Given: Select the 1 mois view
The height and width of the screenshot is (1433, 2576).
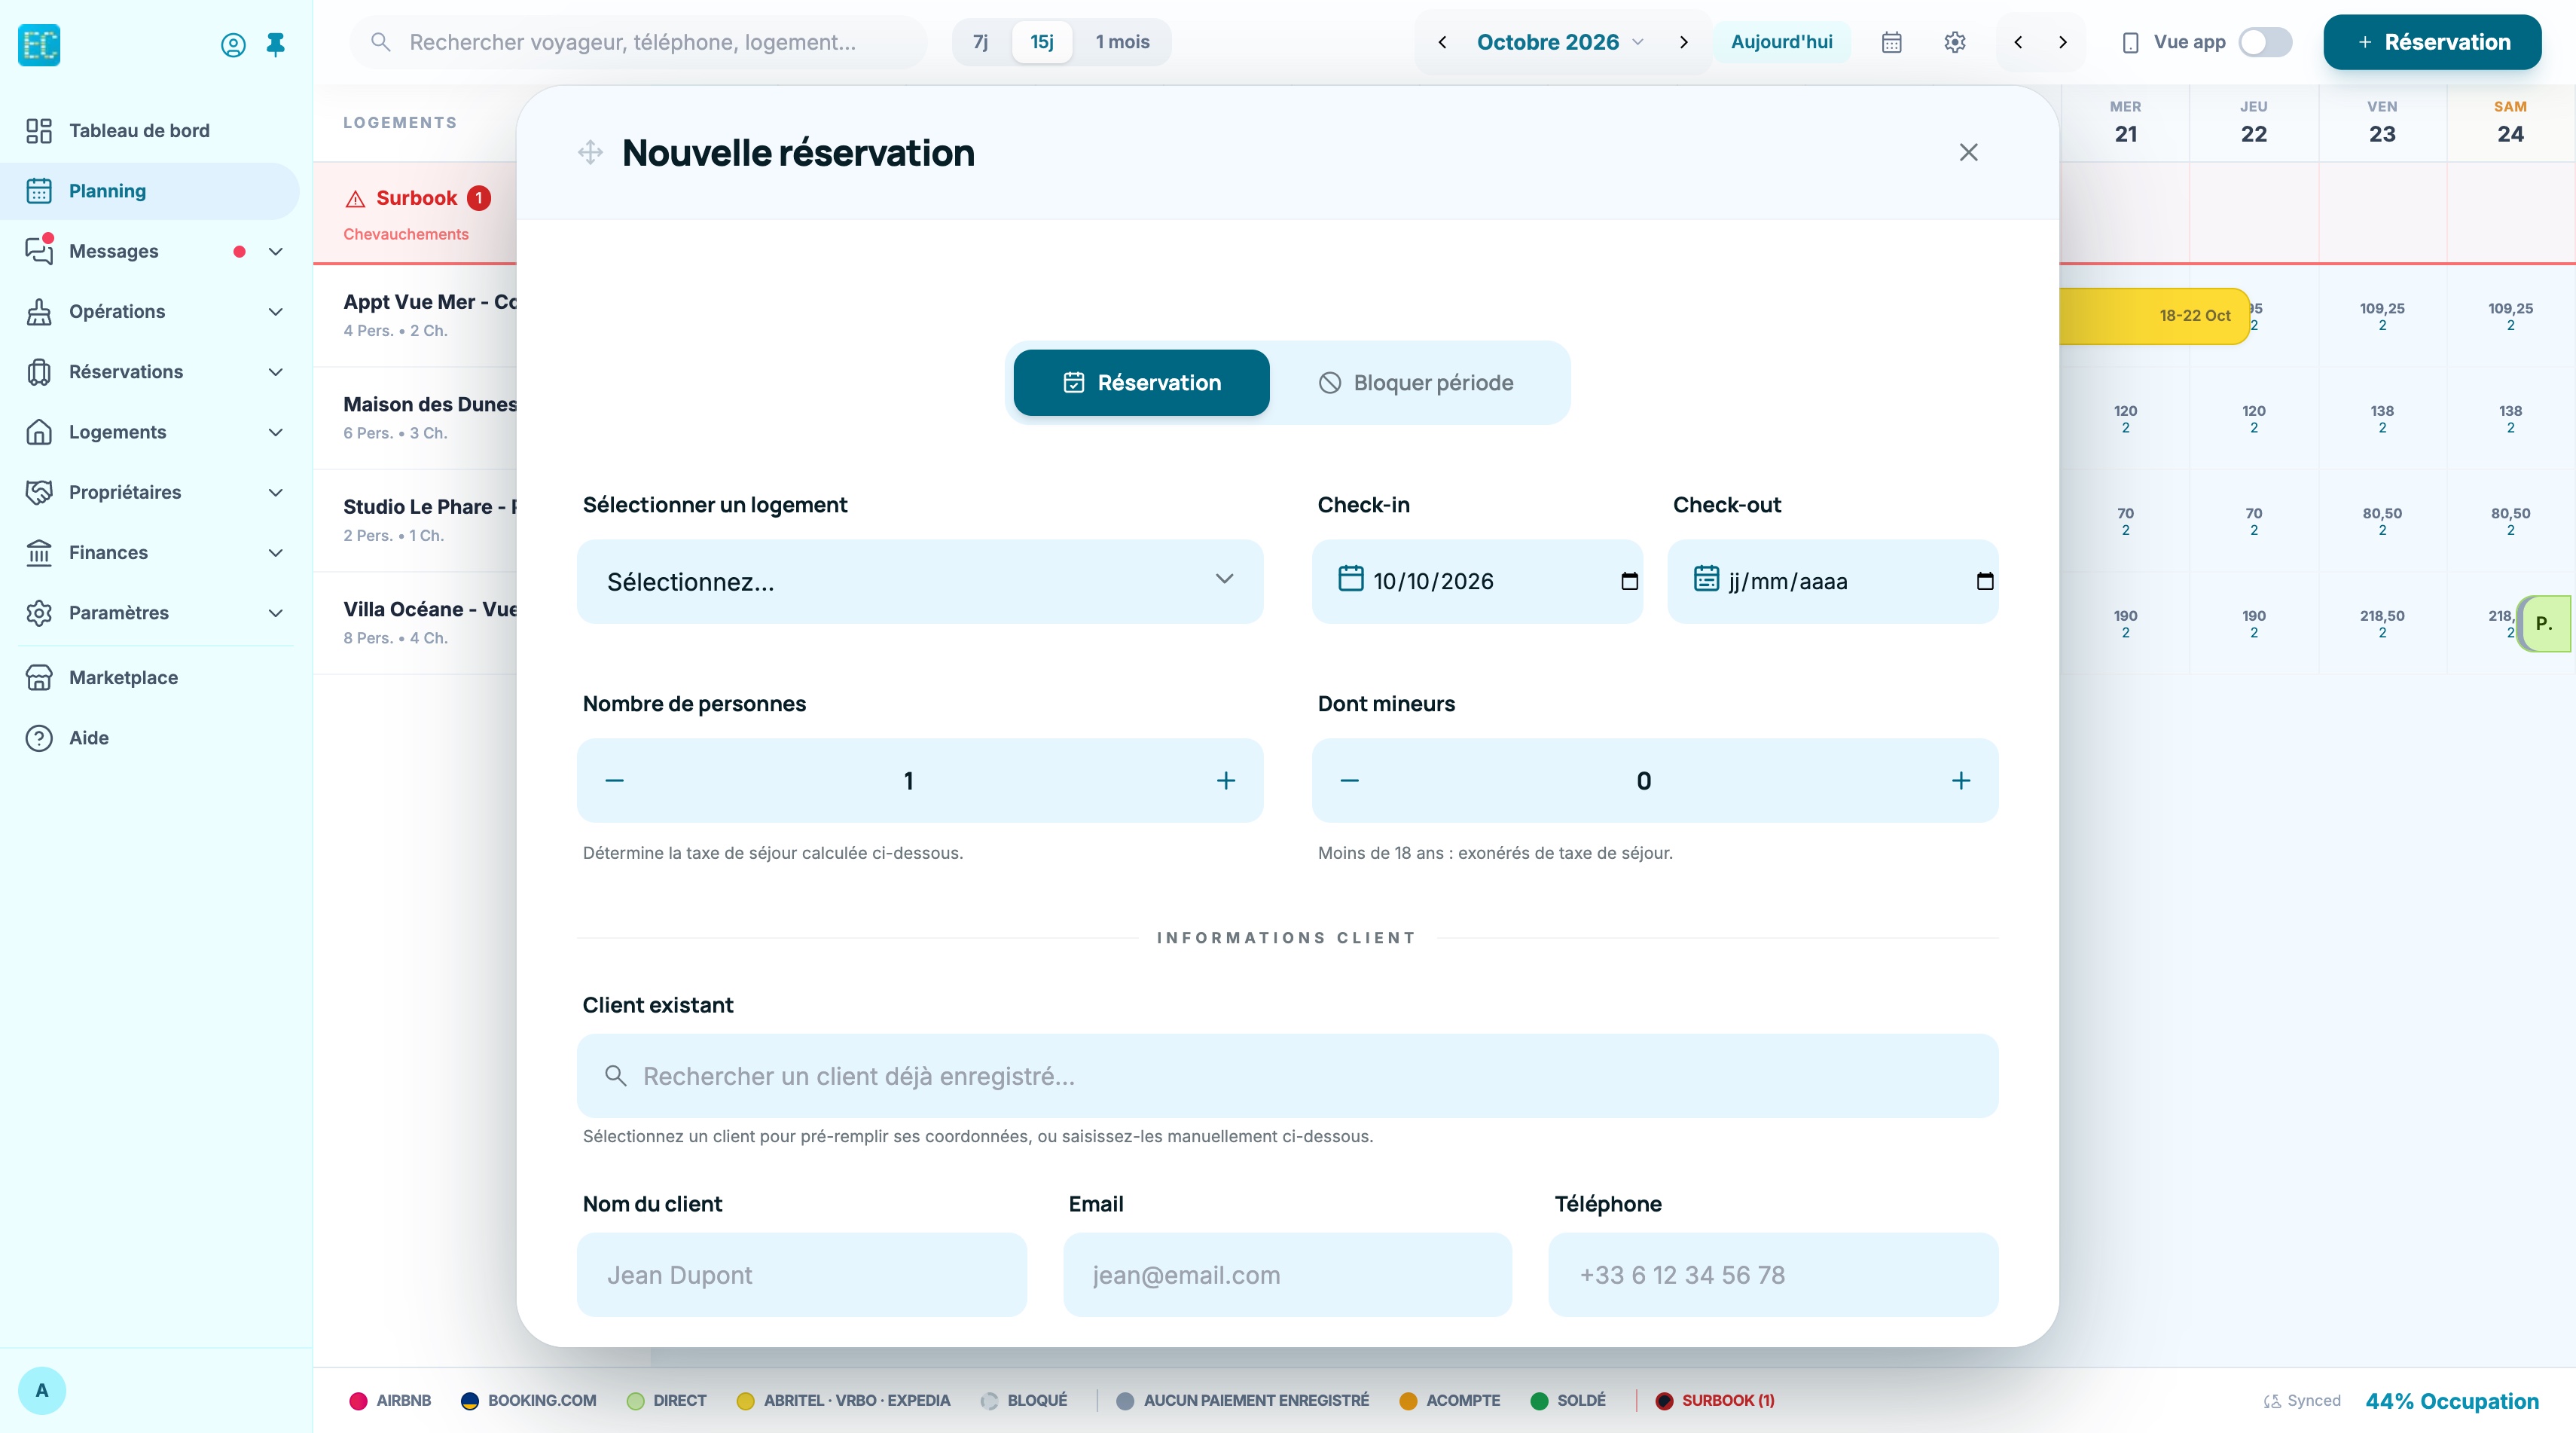Looking at the screenshot, I should [x=1122, y=42].
